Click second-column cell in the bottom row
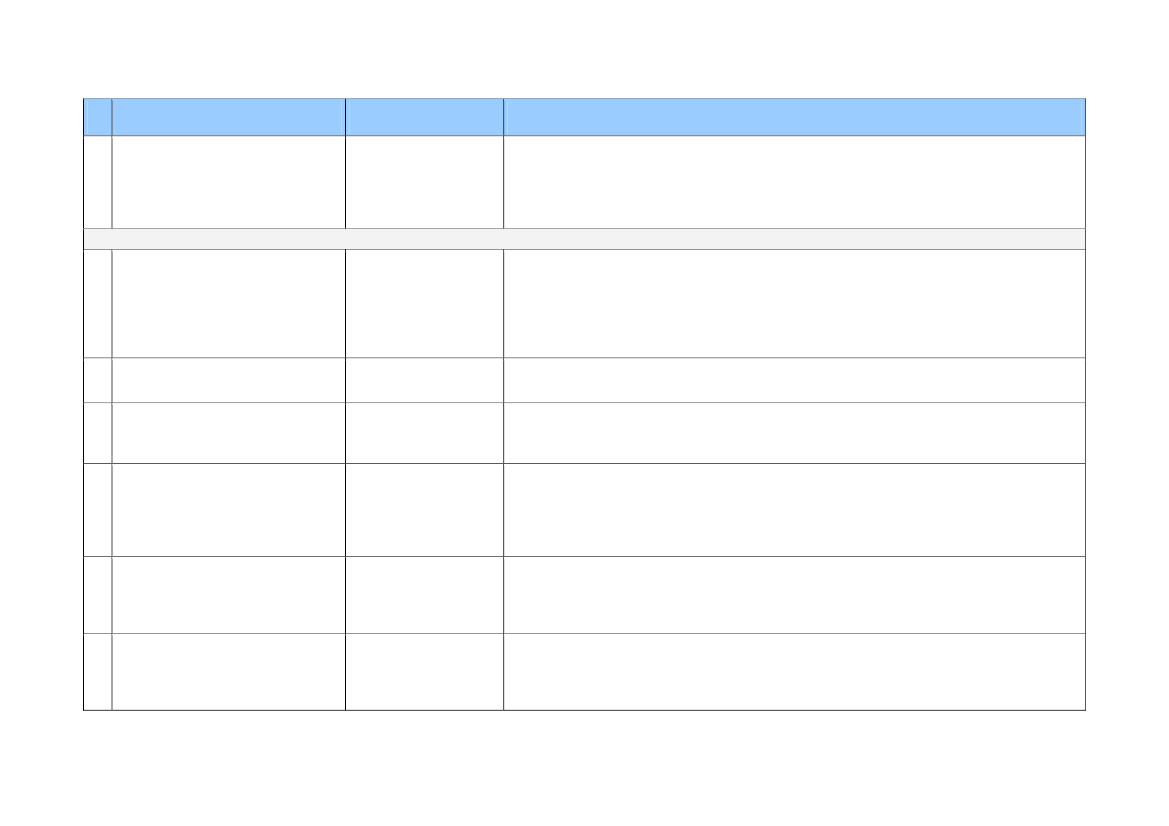The width and height of the screenshot is (1169, 826). click(228, 672)
